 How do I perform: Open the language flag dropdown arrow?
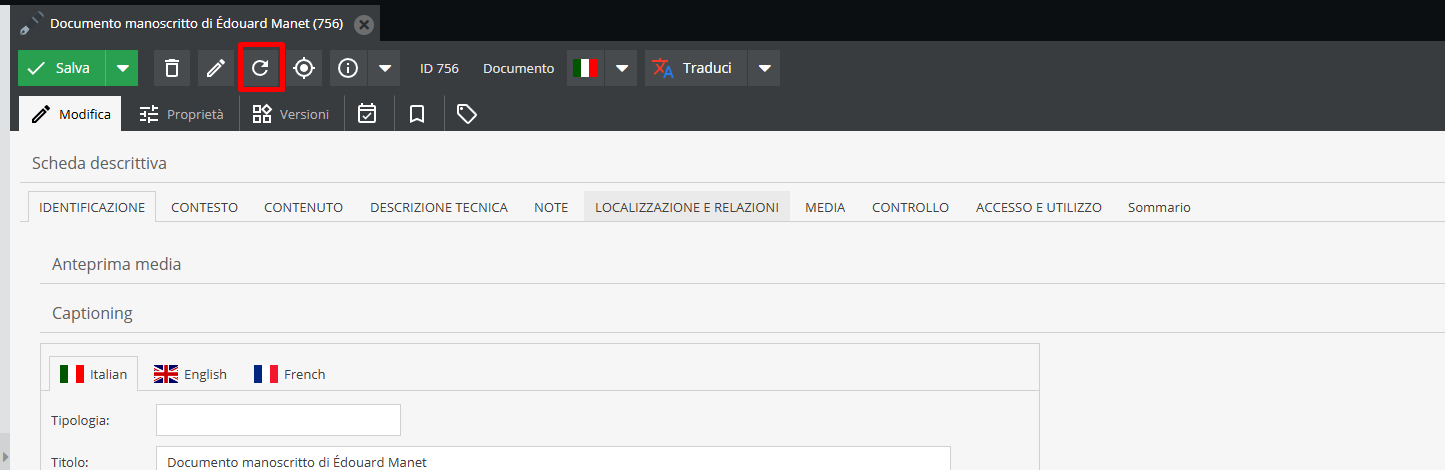621,68
